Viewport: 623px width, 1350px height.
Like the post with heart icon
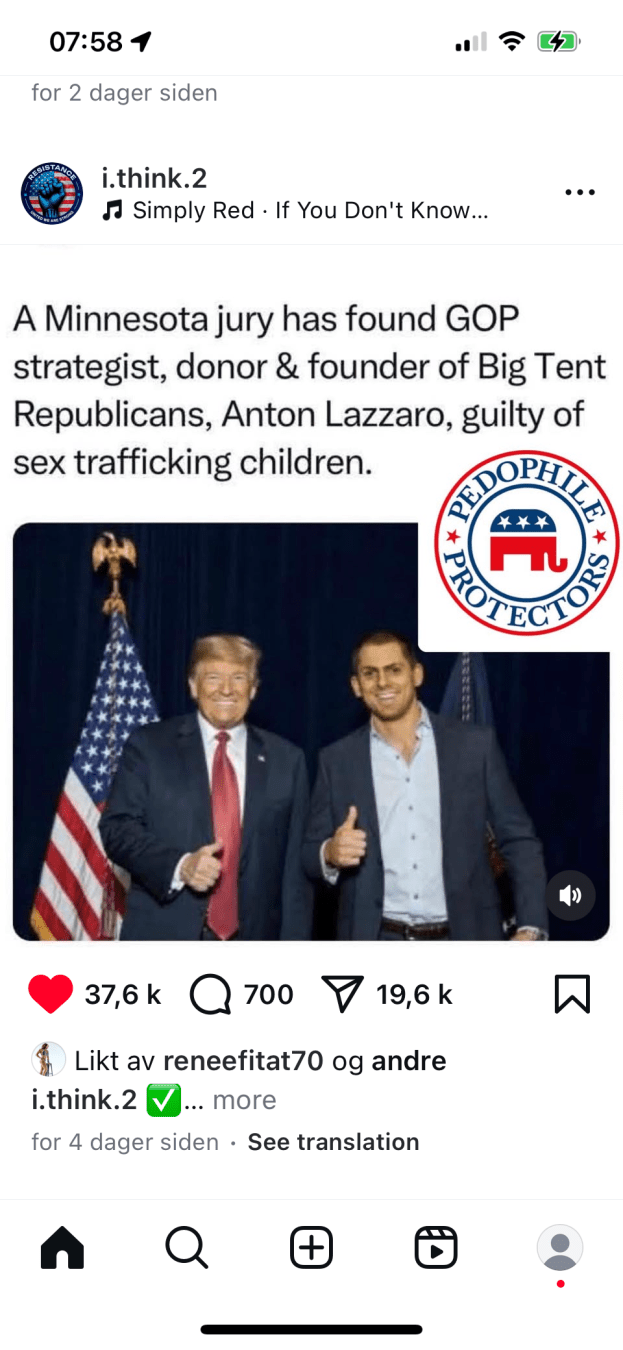tap(51, 994)
